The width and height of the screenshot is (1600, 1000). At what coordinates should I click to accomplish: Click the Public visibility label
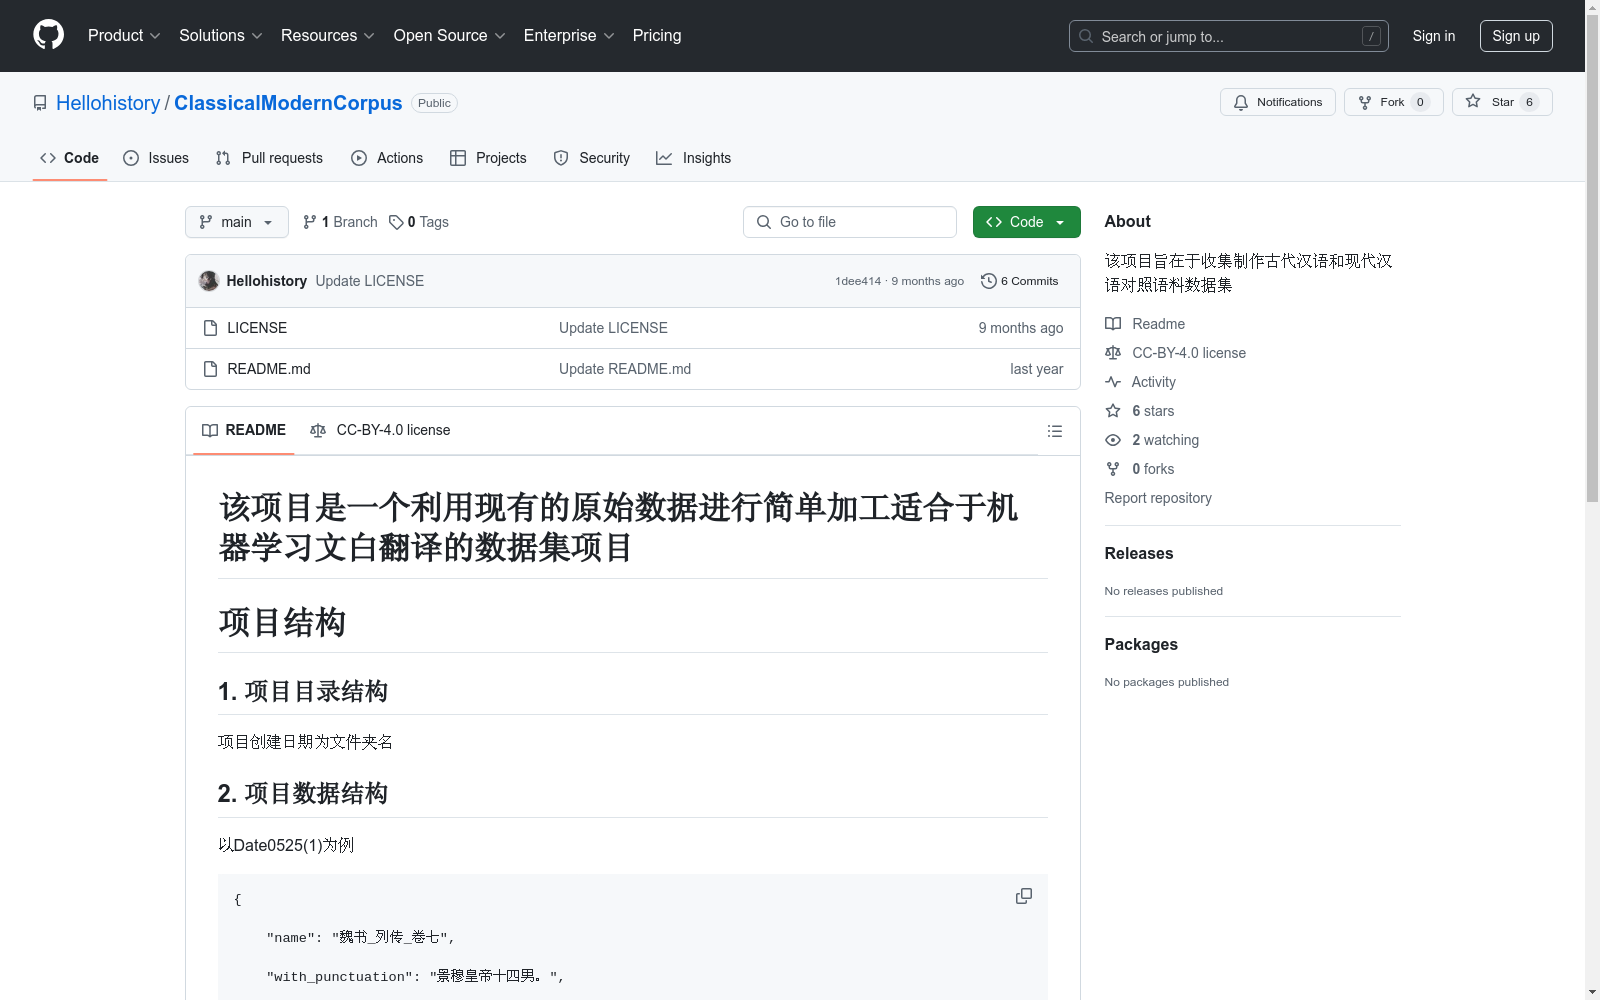[434, 103]
